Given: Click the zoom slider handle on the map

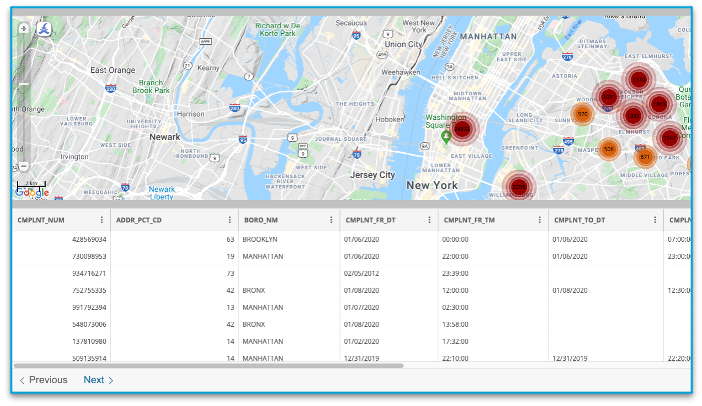Looking at the screenshot, I should click(24, 84).
